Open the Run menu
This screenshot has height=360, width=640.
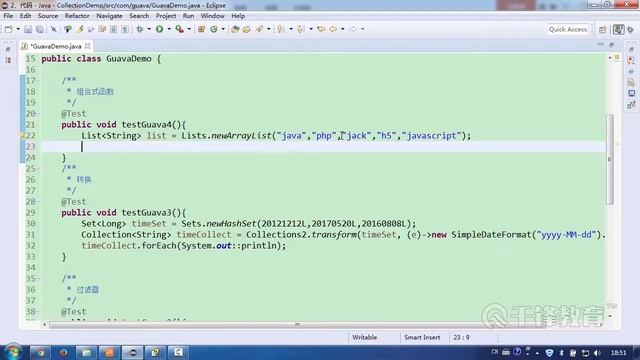[x=188, y=16]
